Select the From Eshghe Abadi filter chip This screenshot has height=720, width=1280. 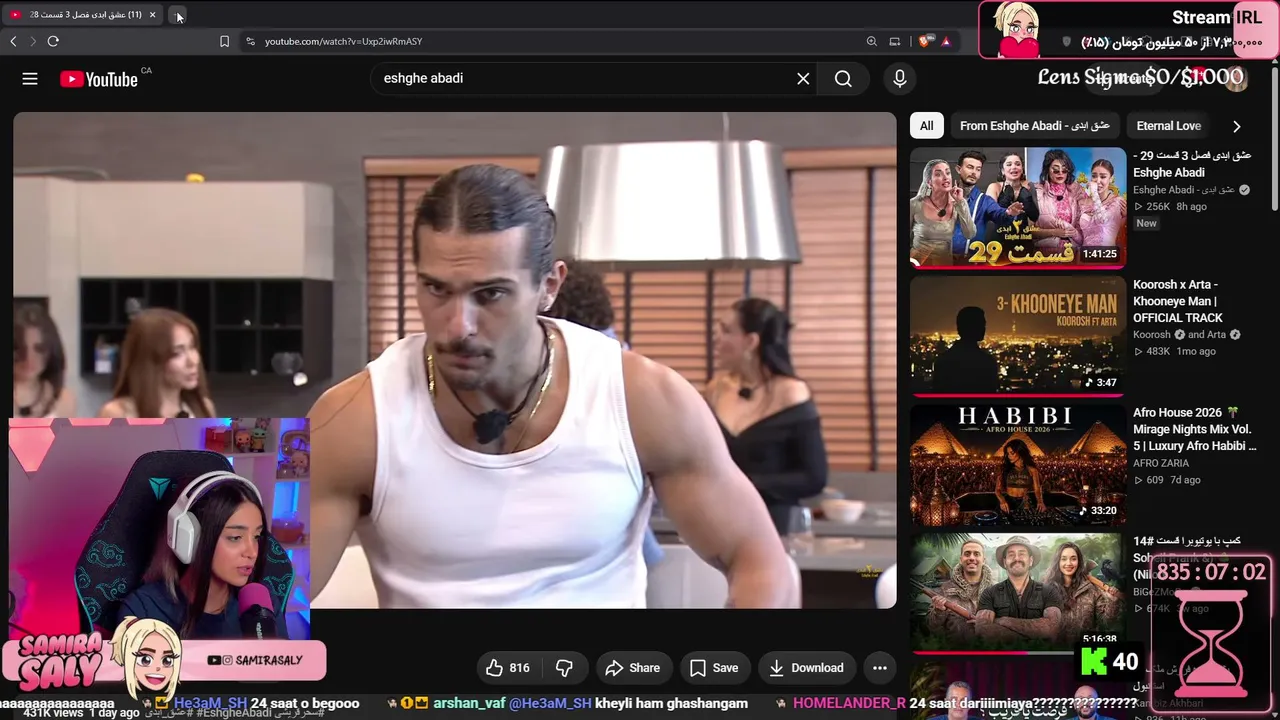1035,126
